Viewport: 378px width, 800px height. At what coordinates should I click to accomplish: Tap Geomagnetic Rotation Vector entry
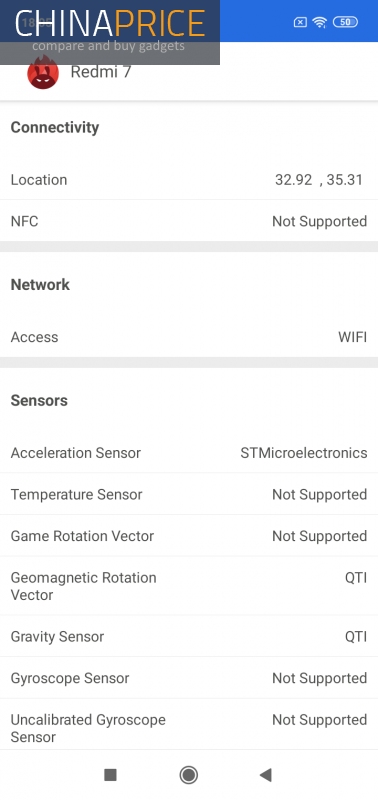tap(189, 586)
